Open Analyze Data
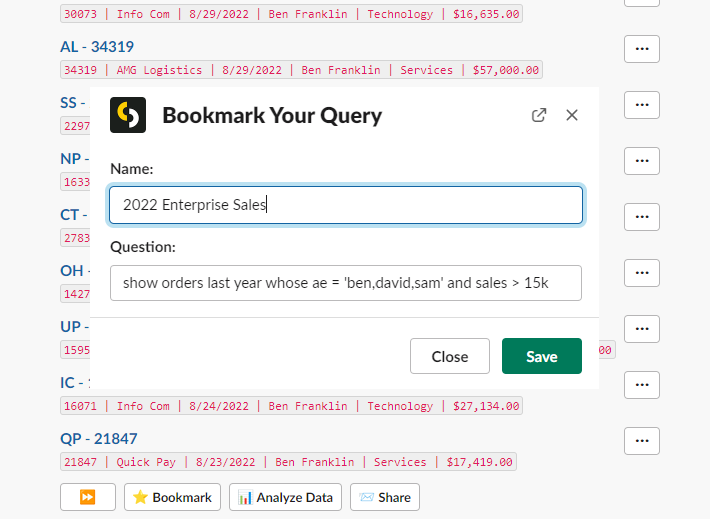Image resolution: width=710 pixels, height=519 pixels. point(286,497)
